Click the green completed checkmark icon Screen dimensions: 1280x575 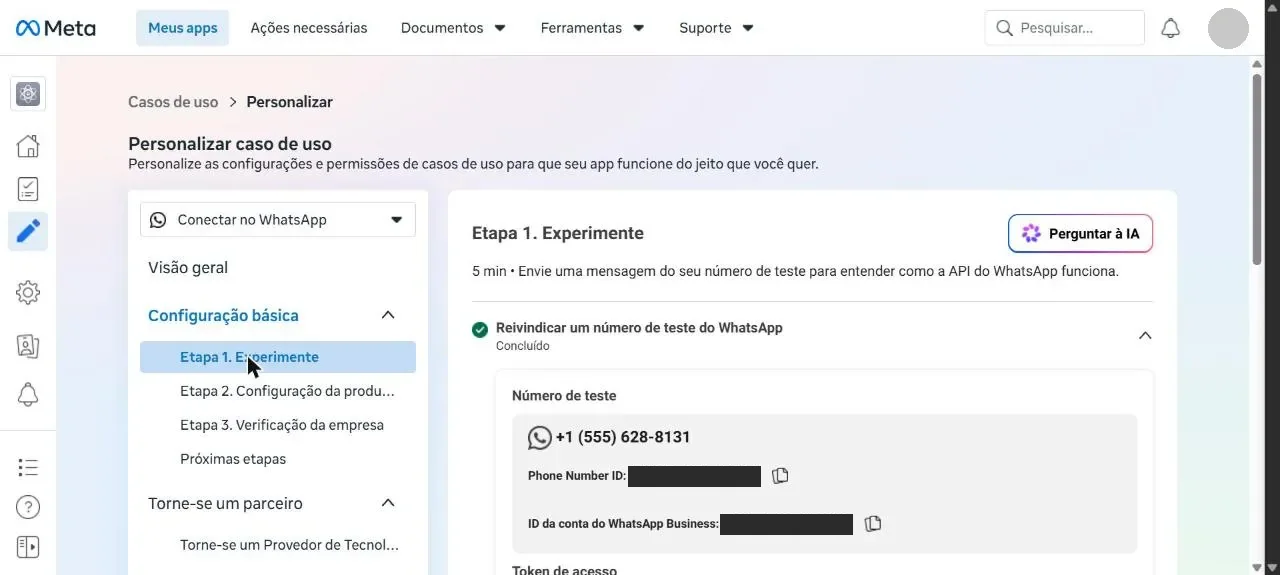tap(480, 329)
